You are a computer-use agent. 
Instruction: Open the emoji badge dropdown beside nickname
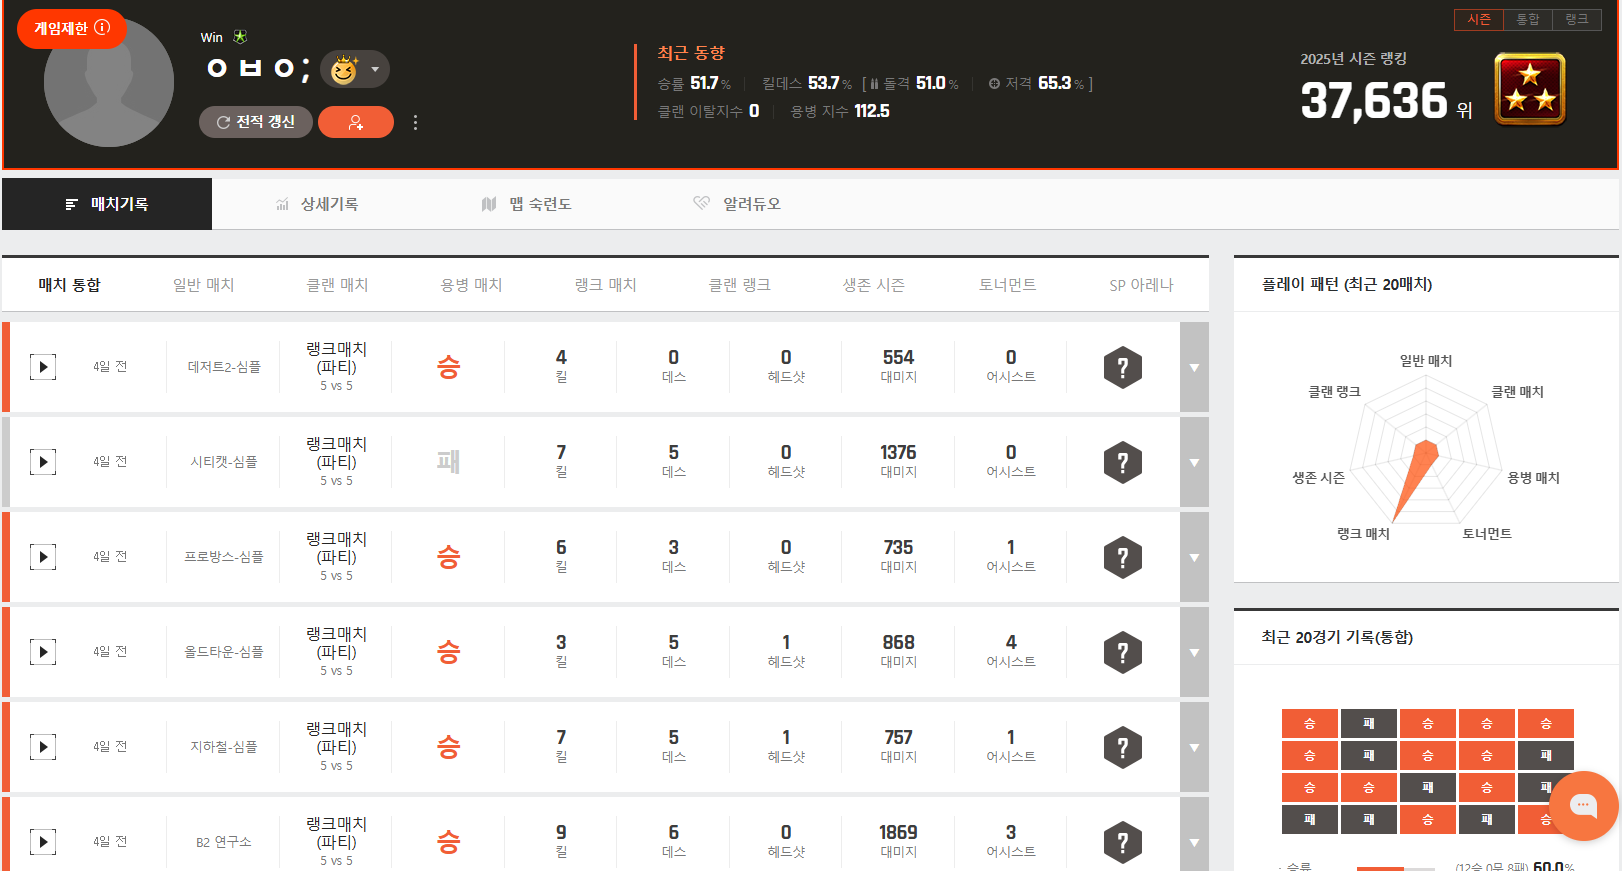(355, 70)
